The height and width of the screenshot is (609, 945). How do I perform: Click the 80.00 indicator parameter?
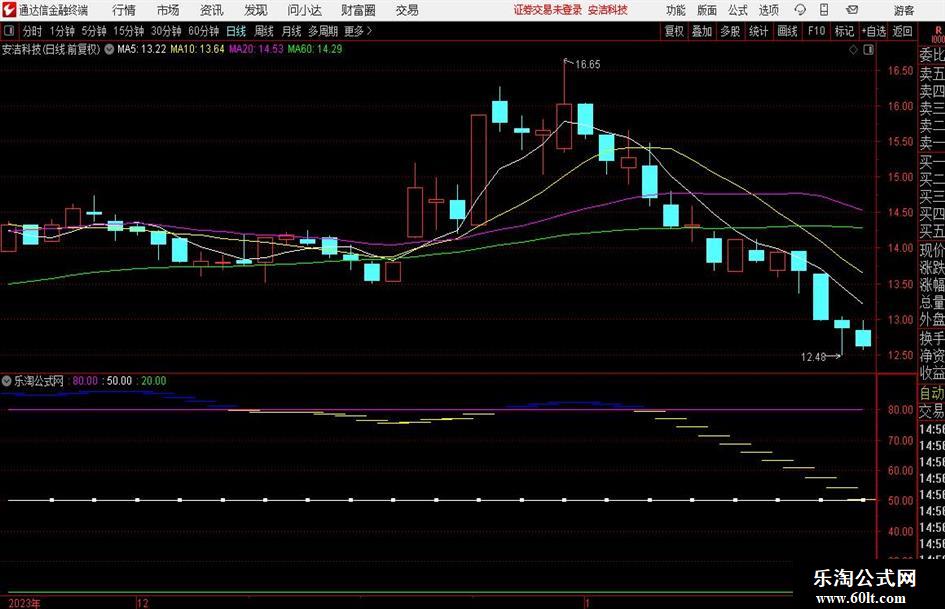[85, 381]
